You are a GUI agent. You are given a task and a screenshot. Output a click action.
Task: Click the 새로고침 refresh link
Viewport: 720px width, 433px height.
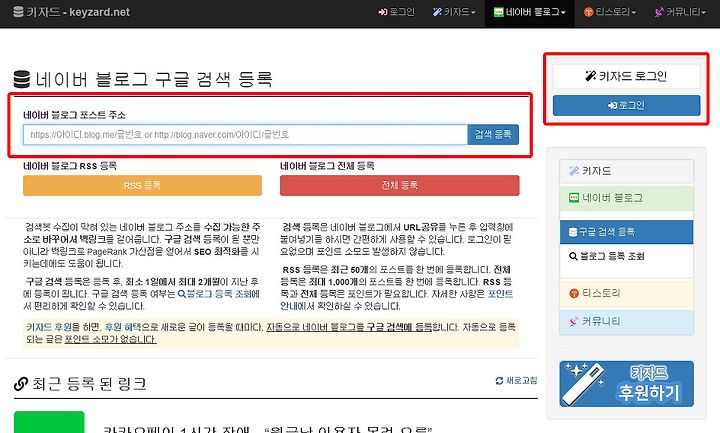pyautogui.click(x=516, y=381)
